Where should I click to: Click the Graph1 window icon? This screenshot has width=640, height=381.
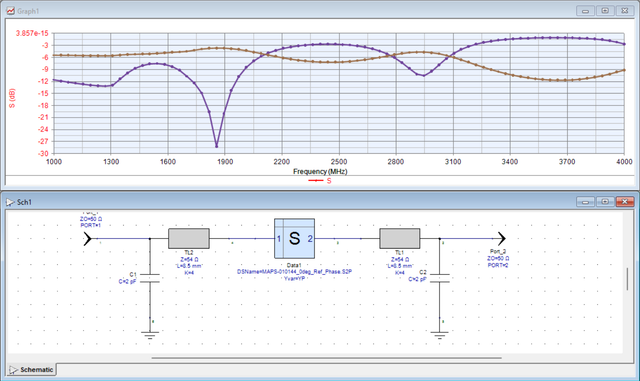11,11
